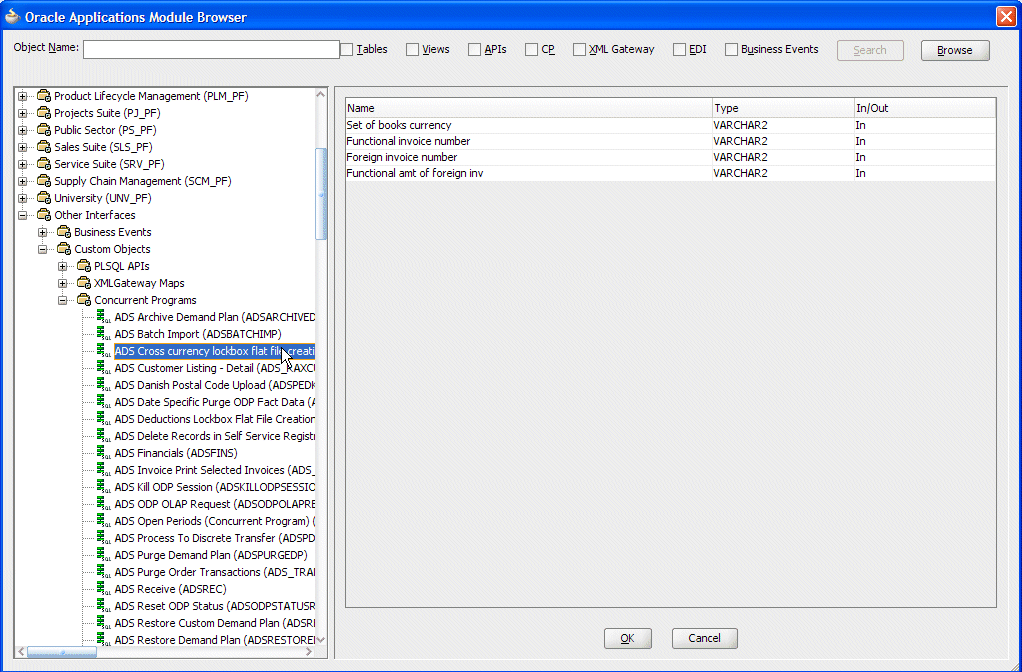This screenshot has width=1022, height=672.
Task: Click the ADS Batch Import program icon
Action: coord(104,334)
